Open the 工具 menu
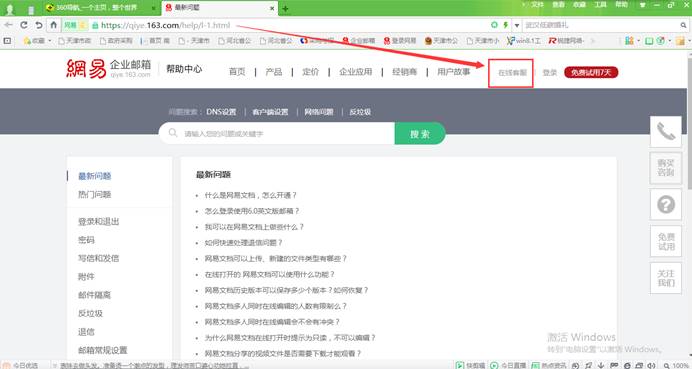Image resolution: width=692 pixels, height=369 pixels. tap(600, 4)
